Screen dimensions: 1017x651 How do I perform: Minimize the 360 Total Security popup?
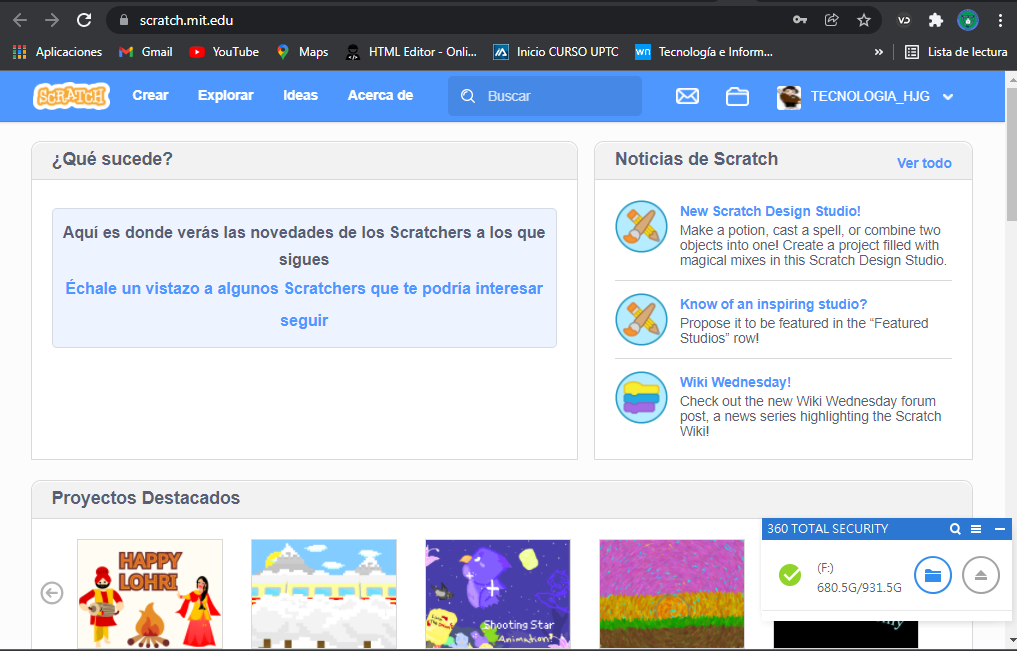pos(999,529)
